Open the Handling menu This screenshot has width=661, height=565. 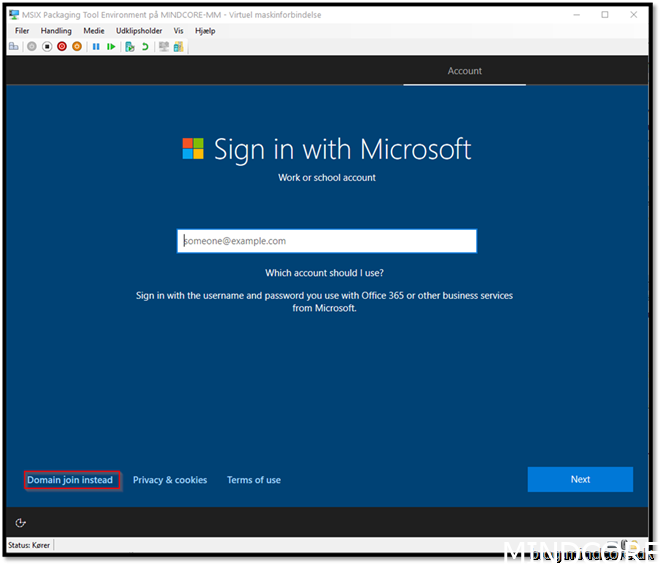pos(56,31)
